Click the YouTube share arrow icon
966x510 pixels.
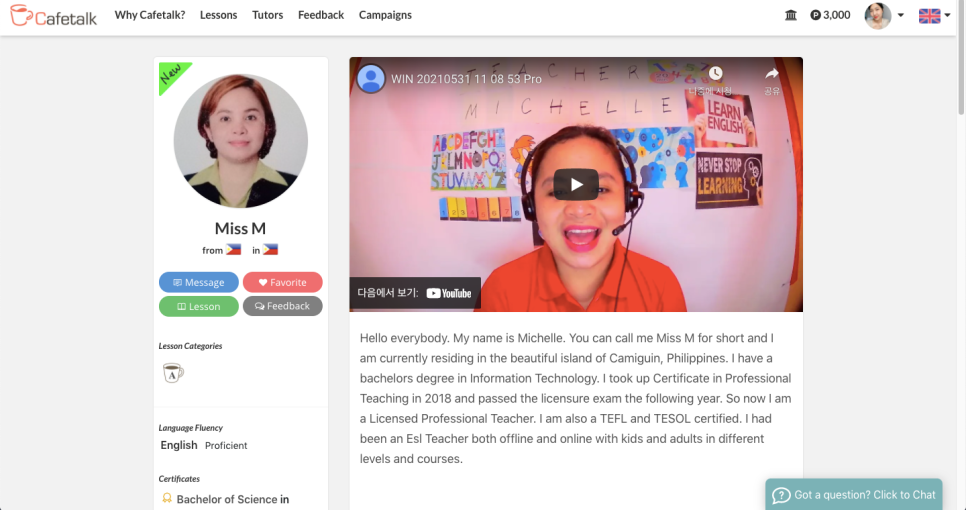click(771, 74)
